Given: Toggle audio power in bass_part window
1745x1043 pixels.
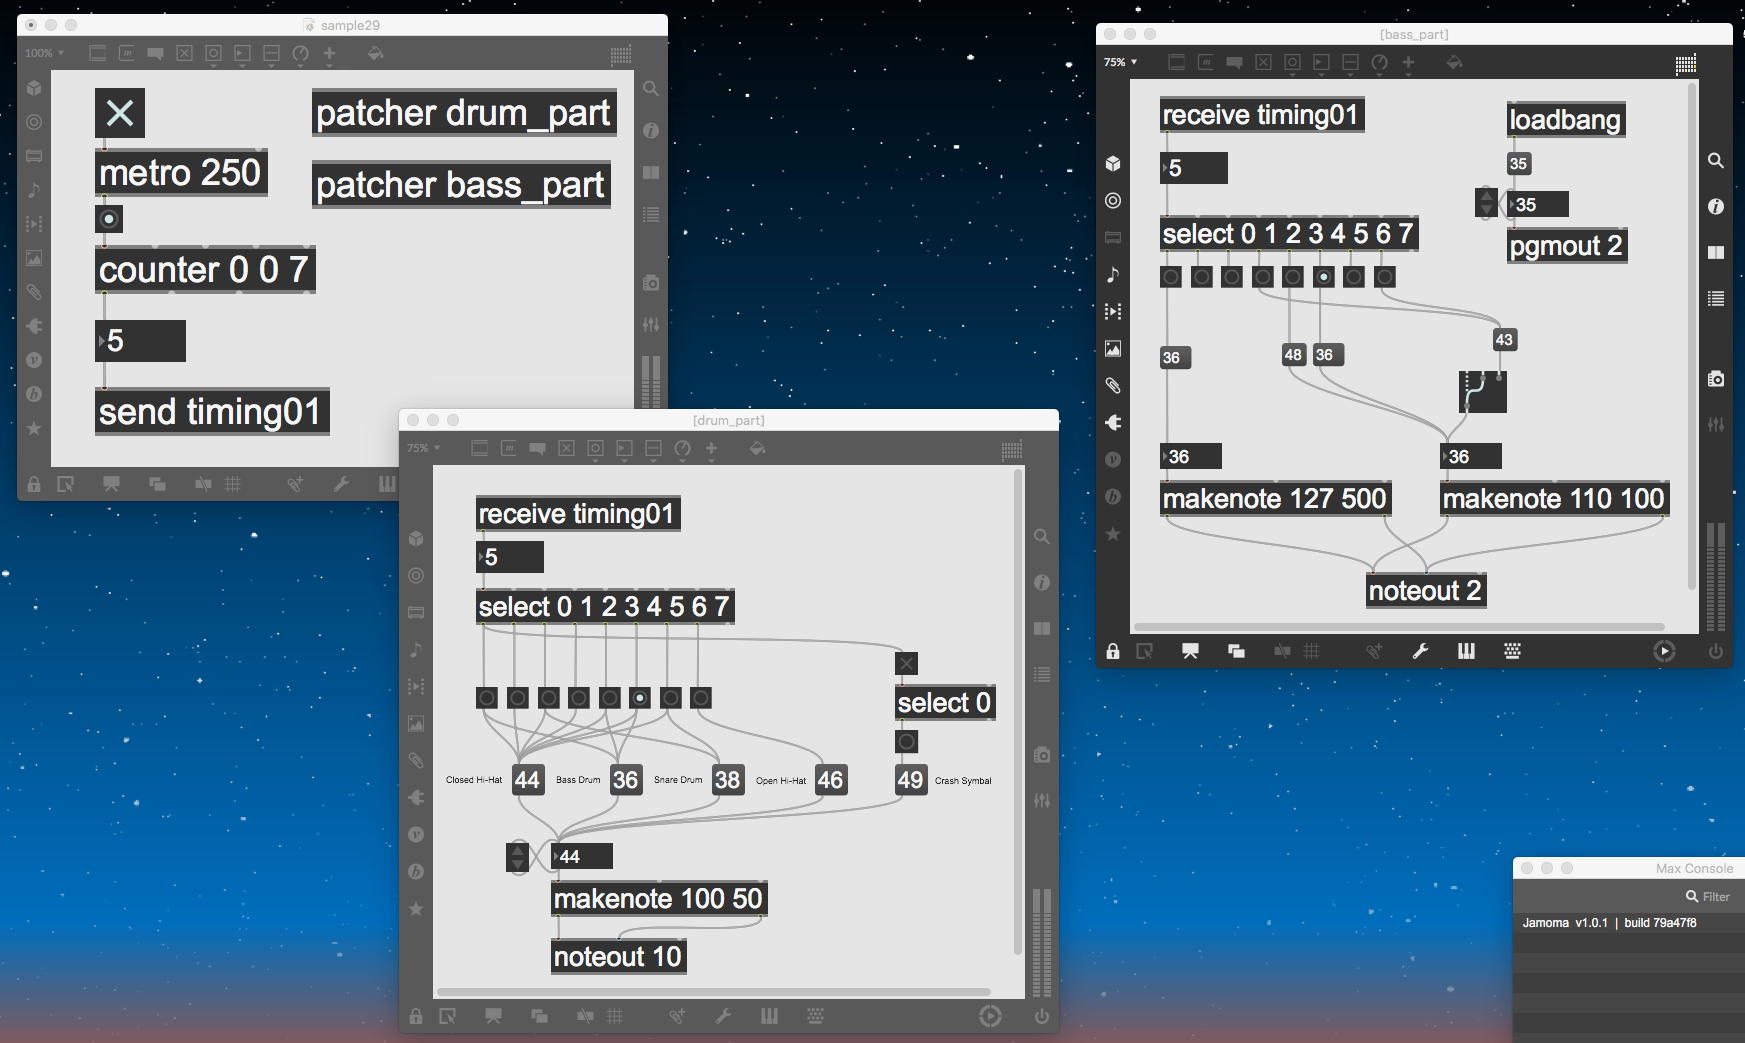Looking at the screenshot, I should (1716, 651).
